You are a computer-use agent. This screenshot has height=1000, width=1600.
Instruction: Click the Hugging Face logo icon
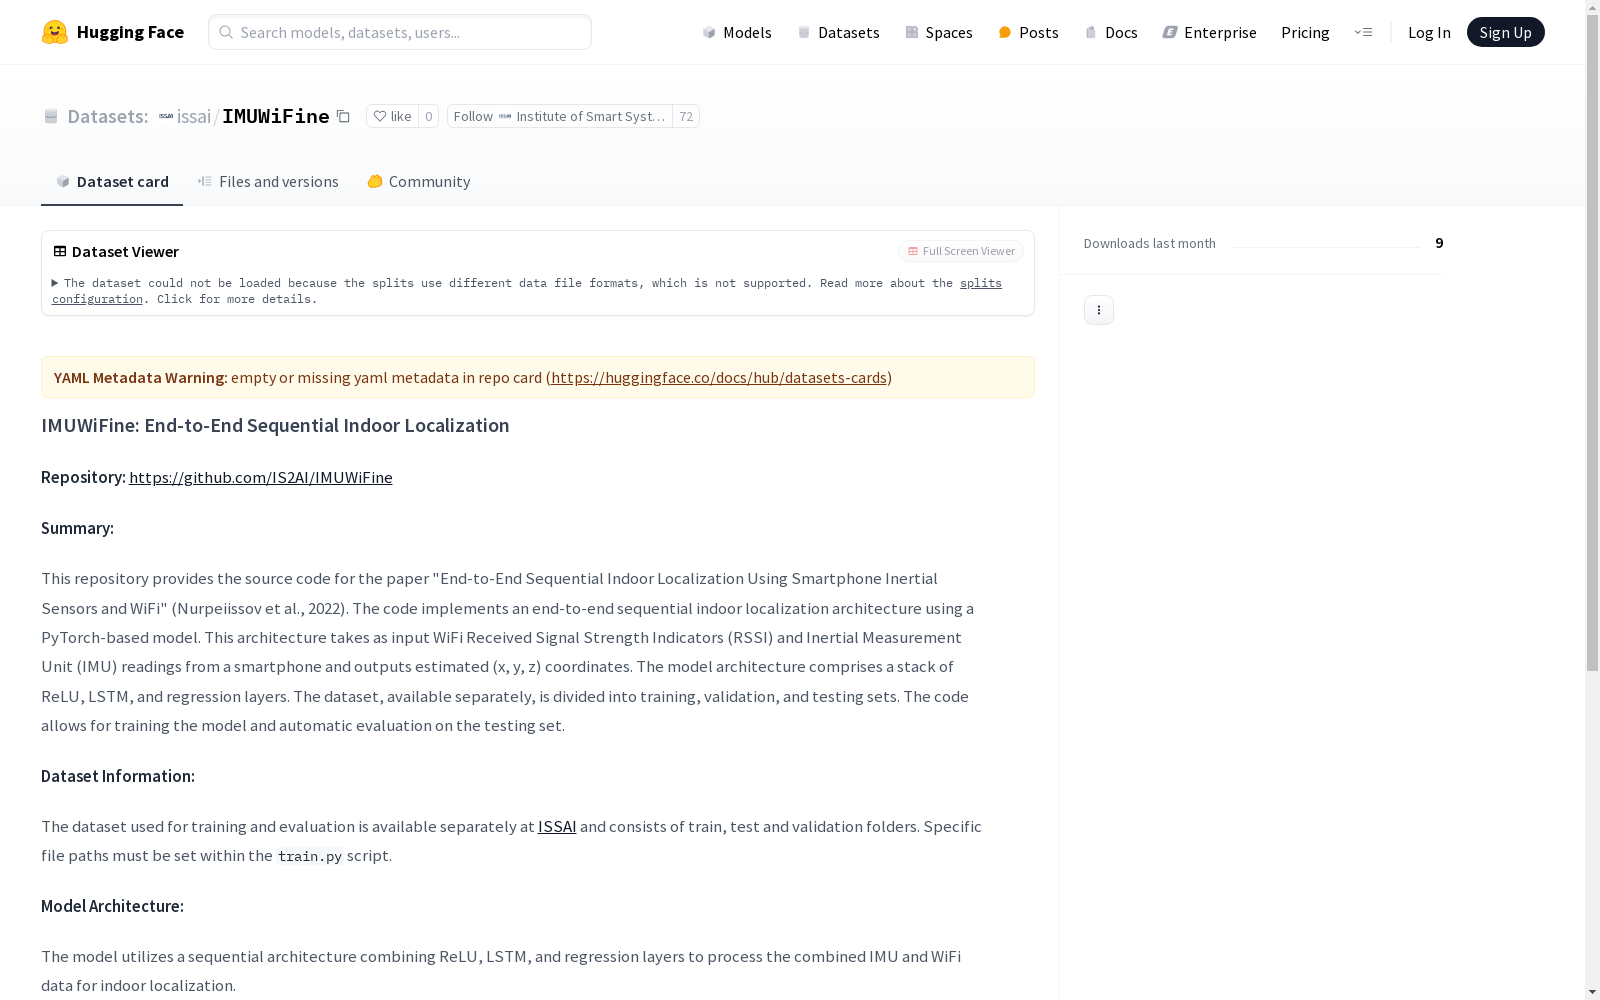(x=55, y=32)
